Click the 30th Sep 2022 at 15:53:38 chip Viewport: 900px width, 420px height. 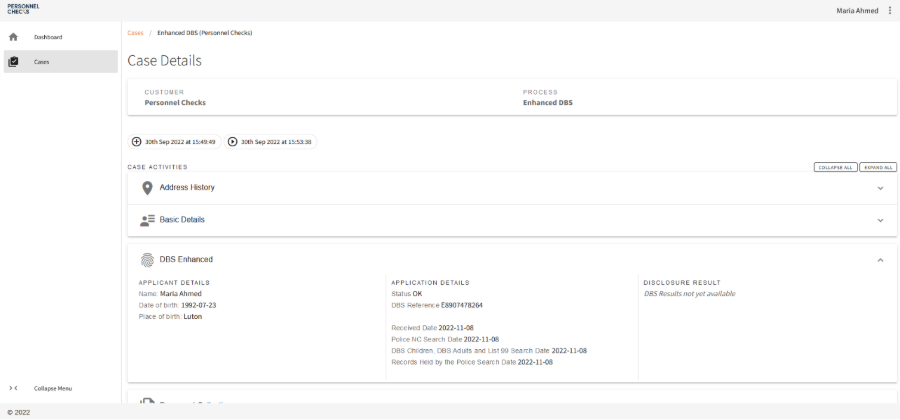pos(270,142)
